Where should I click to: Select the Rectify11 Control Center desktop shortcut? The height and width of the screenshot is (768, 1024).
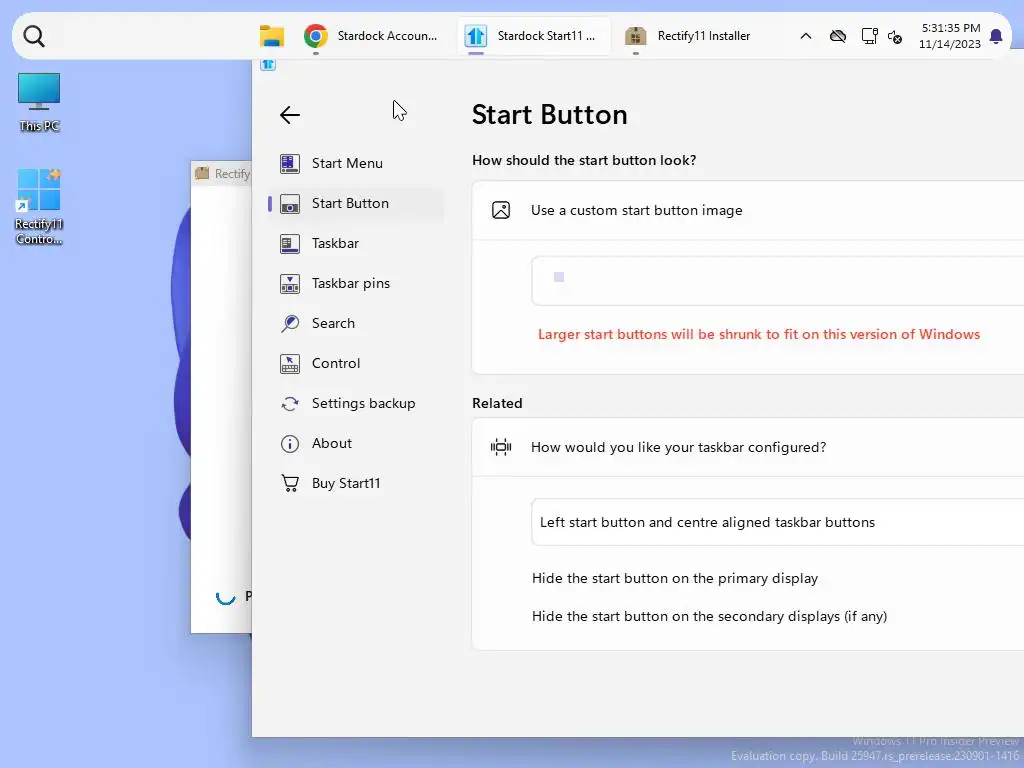(39, 207)
